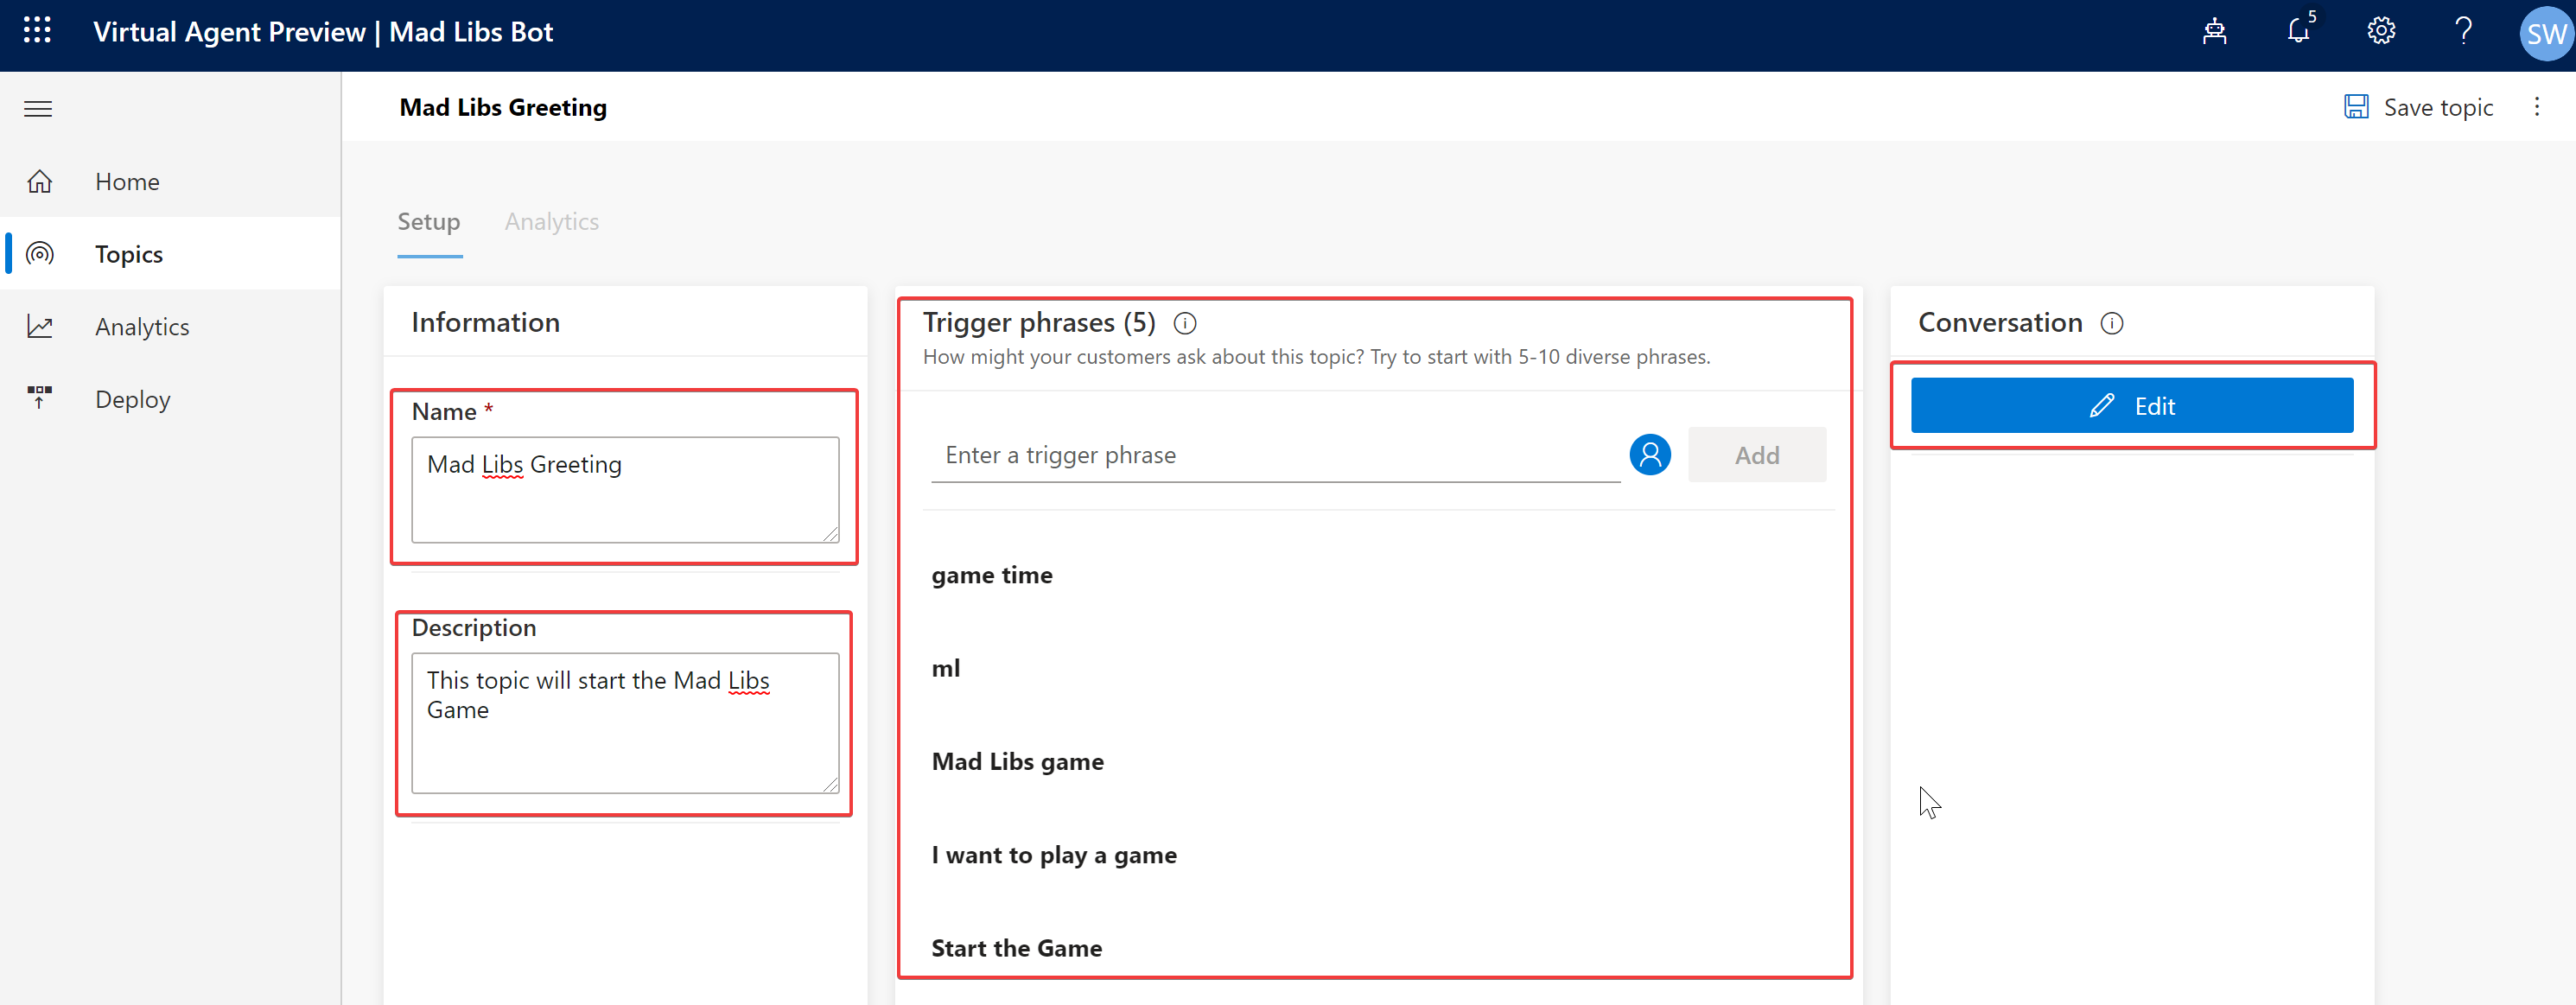Switch to the Setup tab
The height and width of the screenshot is (1005, 2576).
[429, 221]
